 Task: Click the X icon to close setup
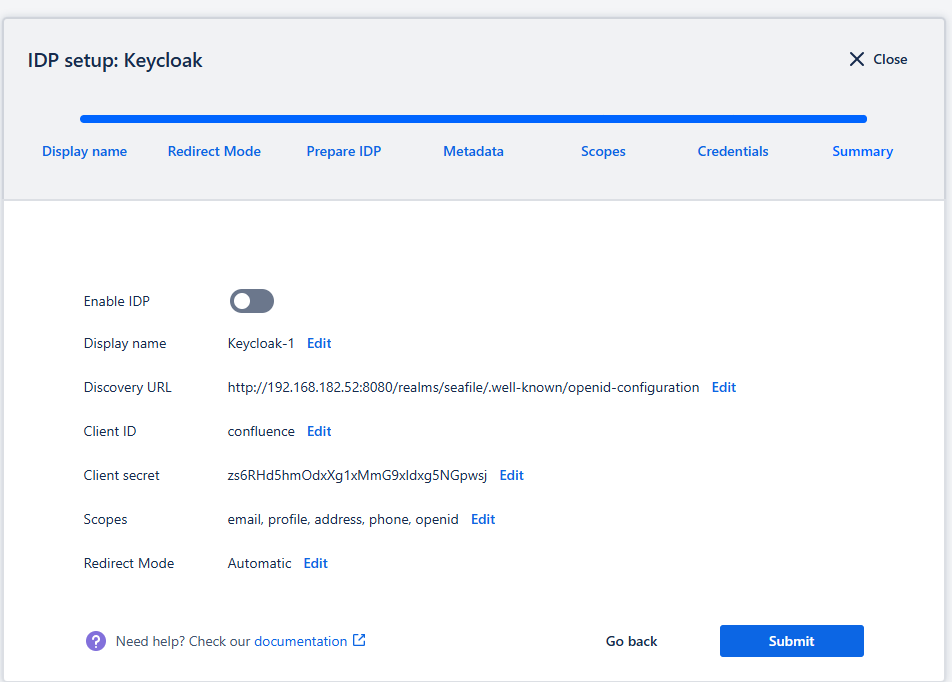click(856, 59)
